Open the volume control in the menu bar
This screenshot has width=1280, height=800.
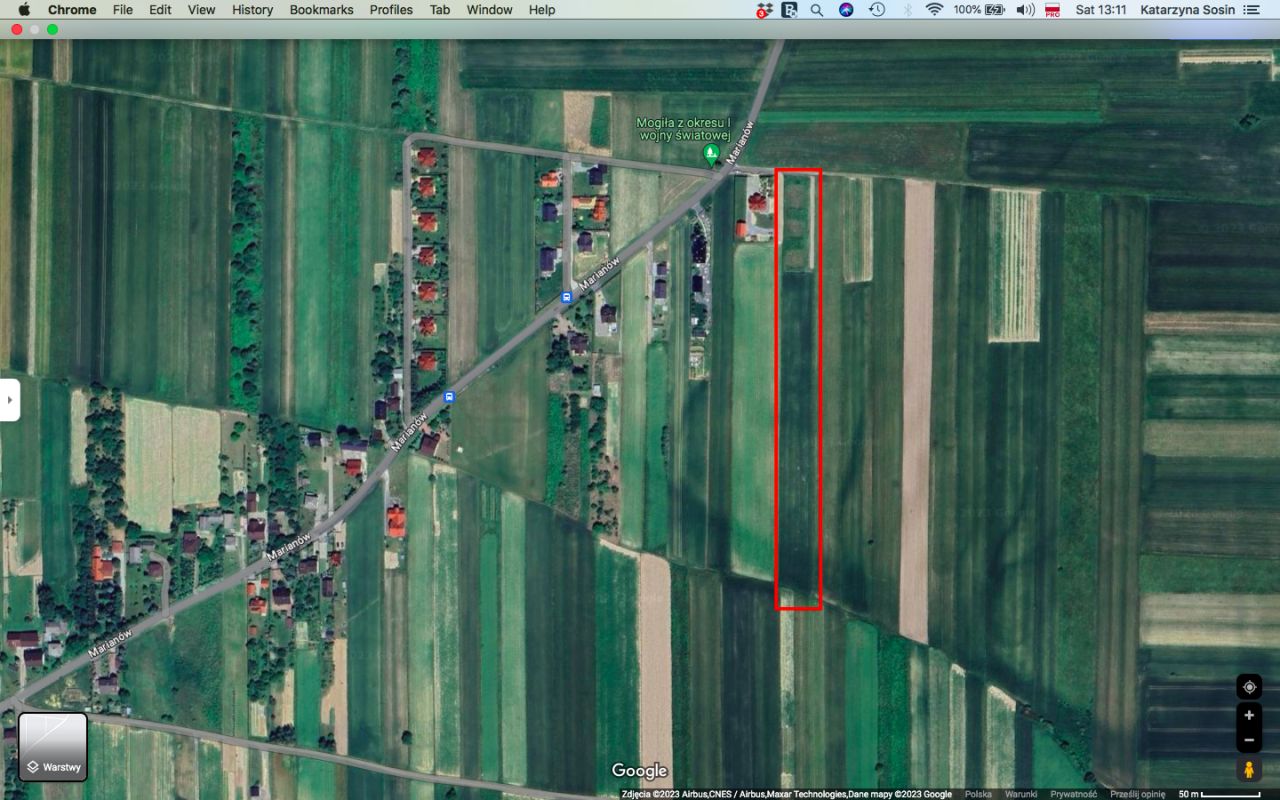point(1025,10)
